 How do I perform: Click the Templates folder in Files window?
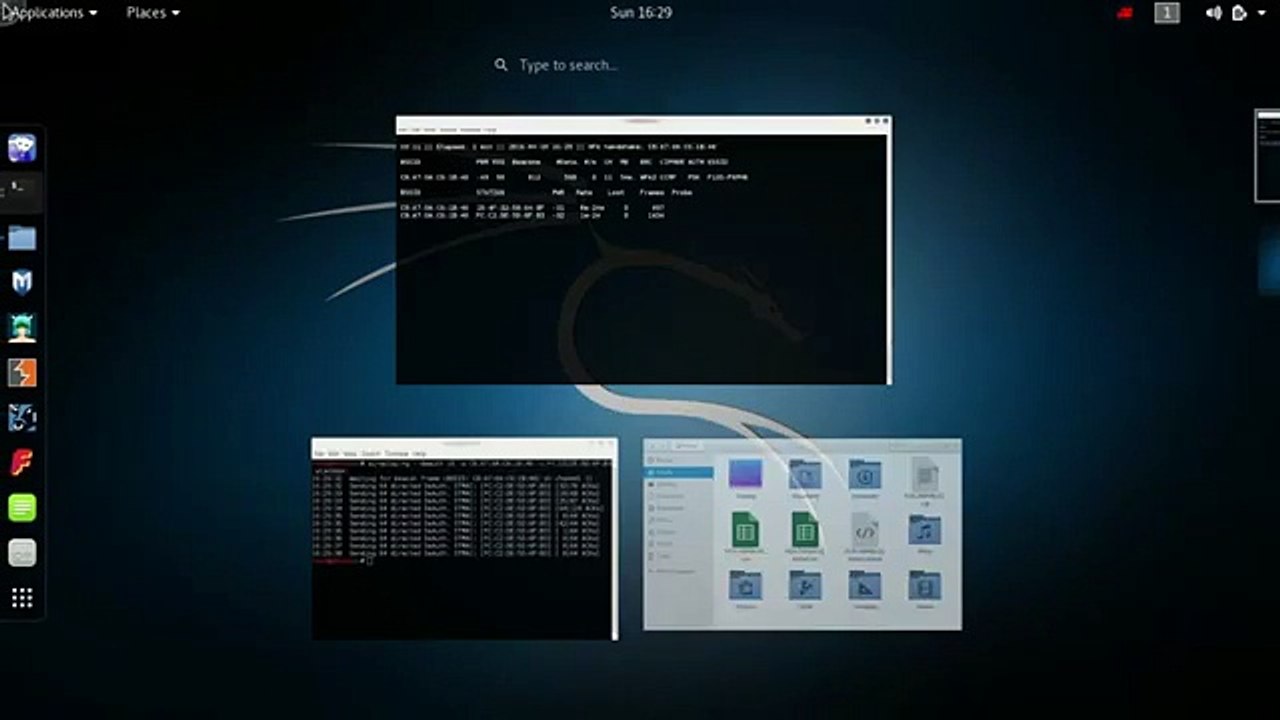(x=865, y=590)
